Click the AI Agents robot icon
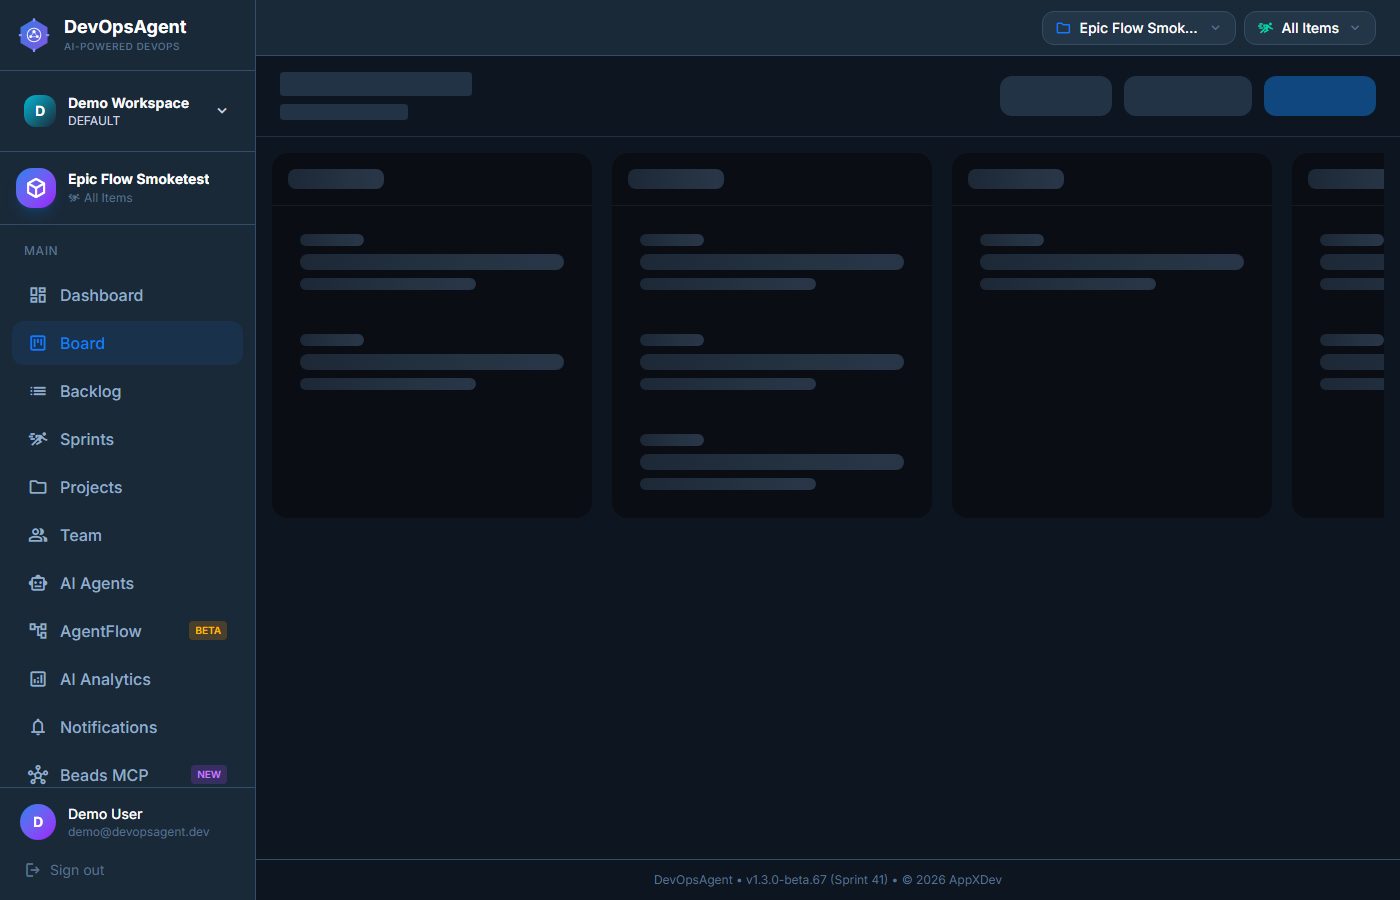1400x900 pixels. point(38,583)
